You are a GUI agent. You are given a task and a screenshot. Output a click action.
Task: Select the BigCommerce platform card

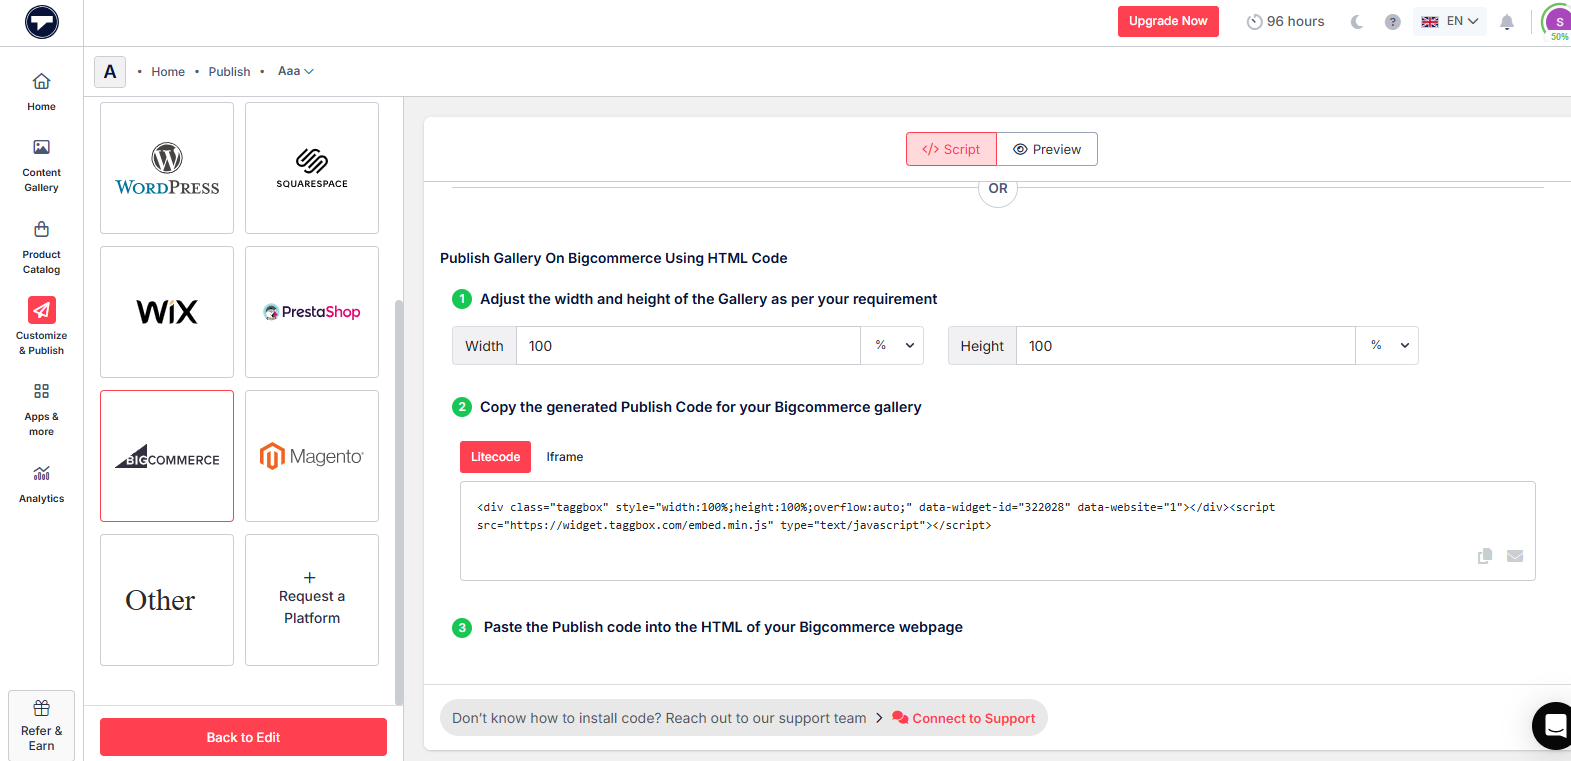coord(167,456)
